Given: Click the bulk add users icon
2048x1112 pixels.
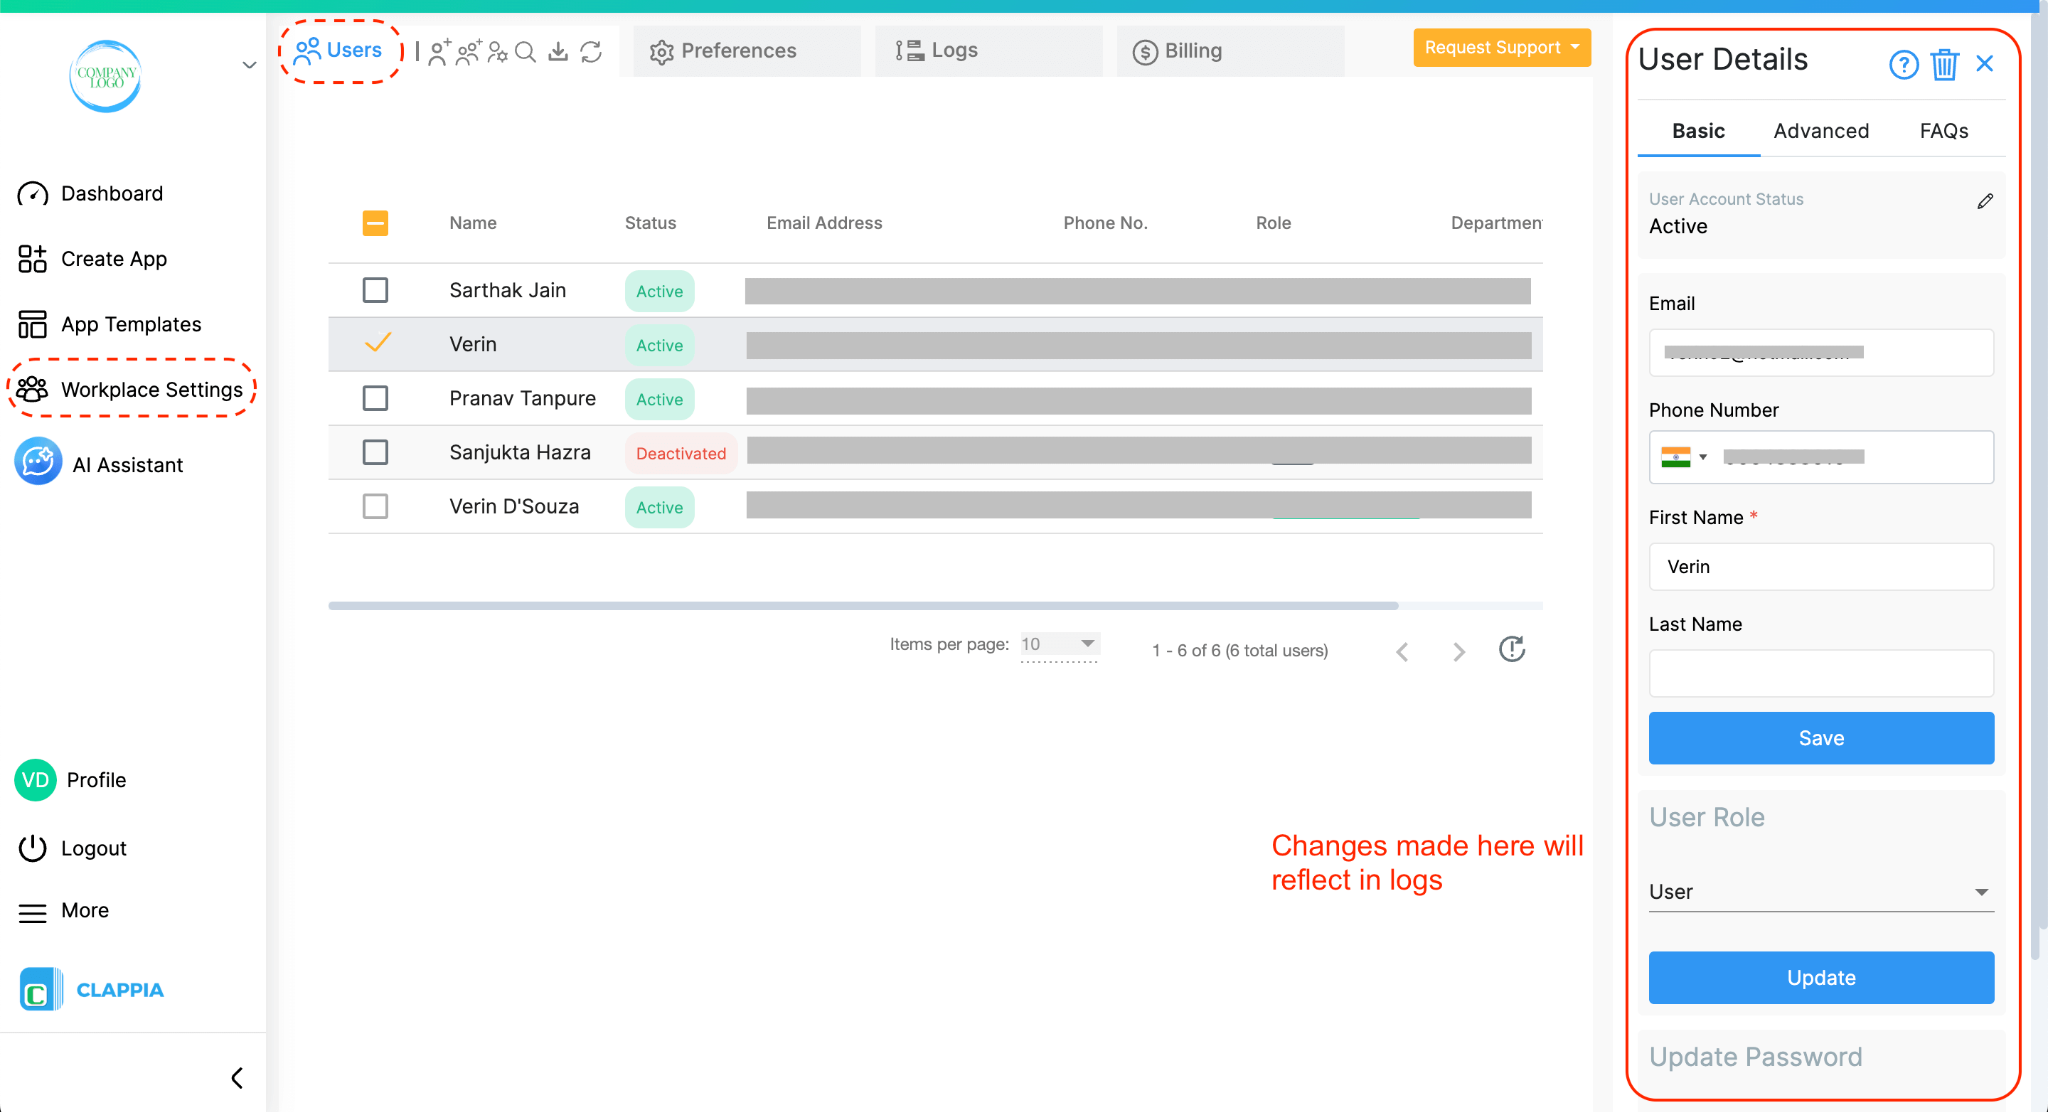Looking at the screenshot, I should [468, 52].
